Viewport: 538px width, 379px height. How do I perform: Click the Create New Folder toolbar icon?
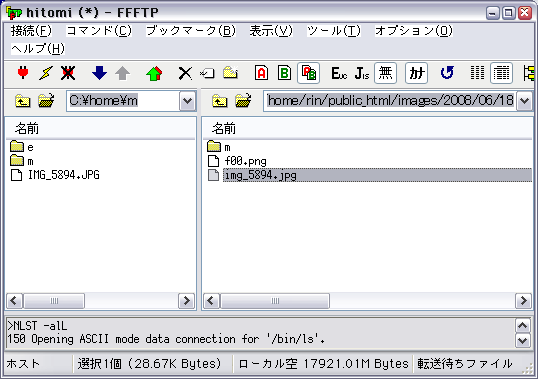coord(230,73)
